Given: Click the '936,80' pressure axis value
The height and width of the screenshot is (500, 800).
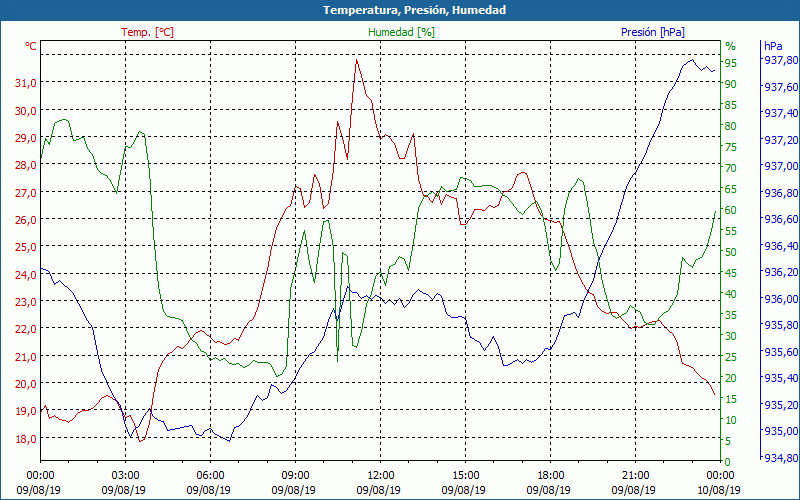Looking at the screenshot, I should (x=780, y=193).
